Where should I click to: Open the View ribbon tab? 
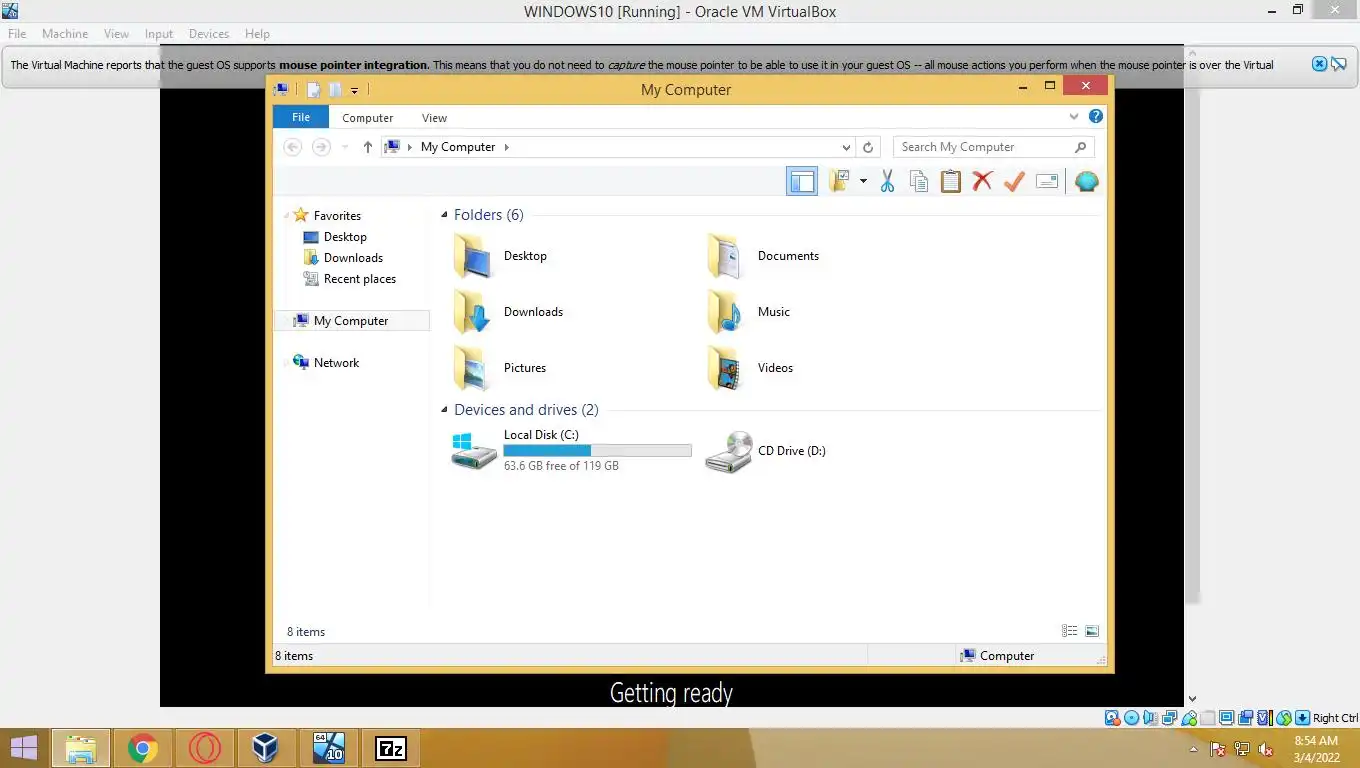pos(434,118)
